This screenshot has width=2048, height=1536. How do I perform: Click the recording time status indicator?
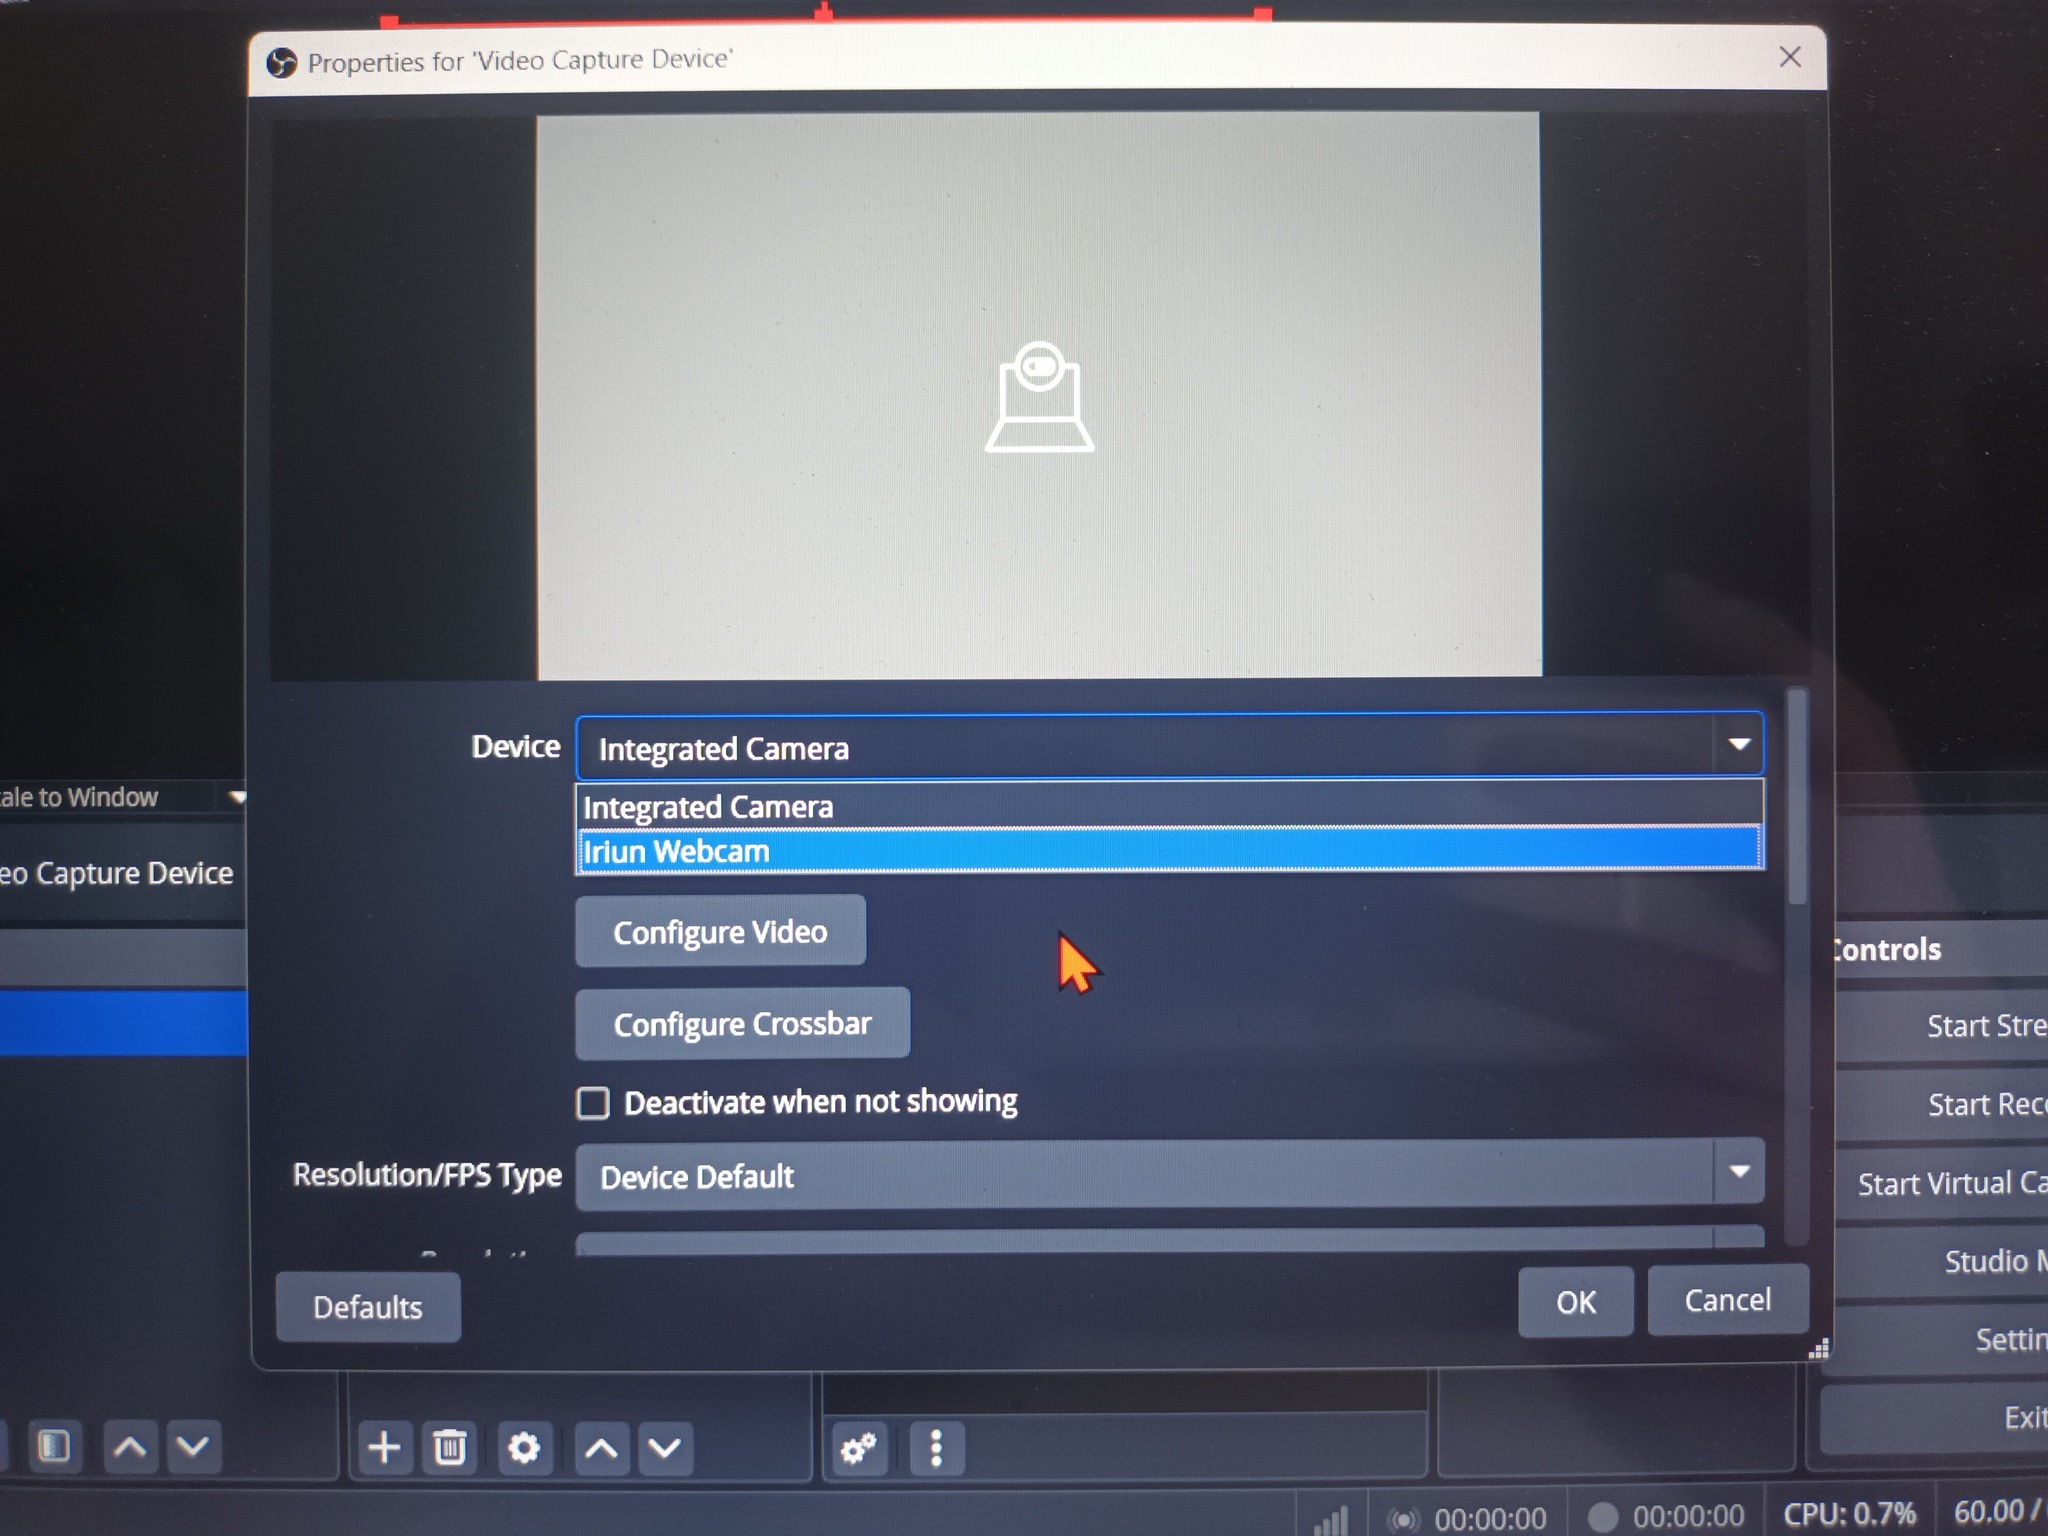pos(1668,1516)
